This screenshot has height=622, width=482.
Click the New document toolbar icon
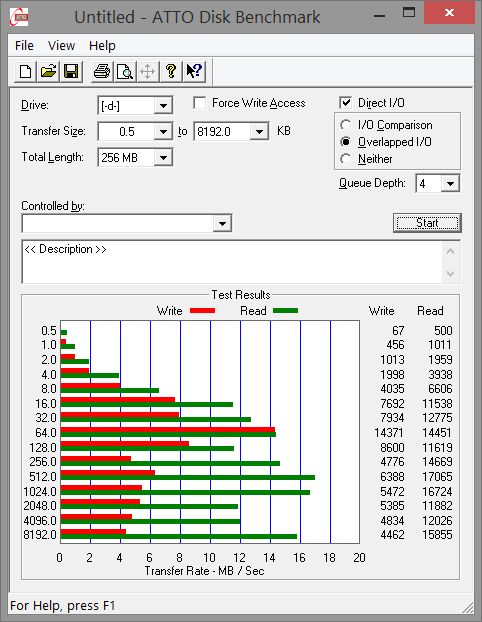26,72
